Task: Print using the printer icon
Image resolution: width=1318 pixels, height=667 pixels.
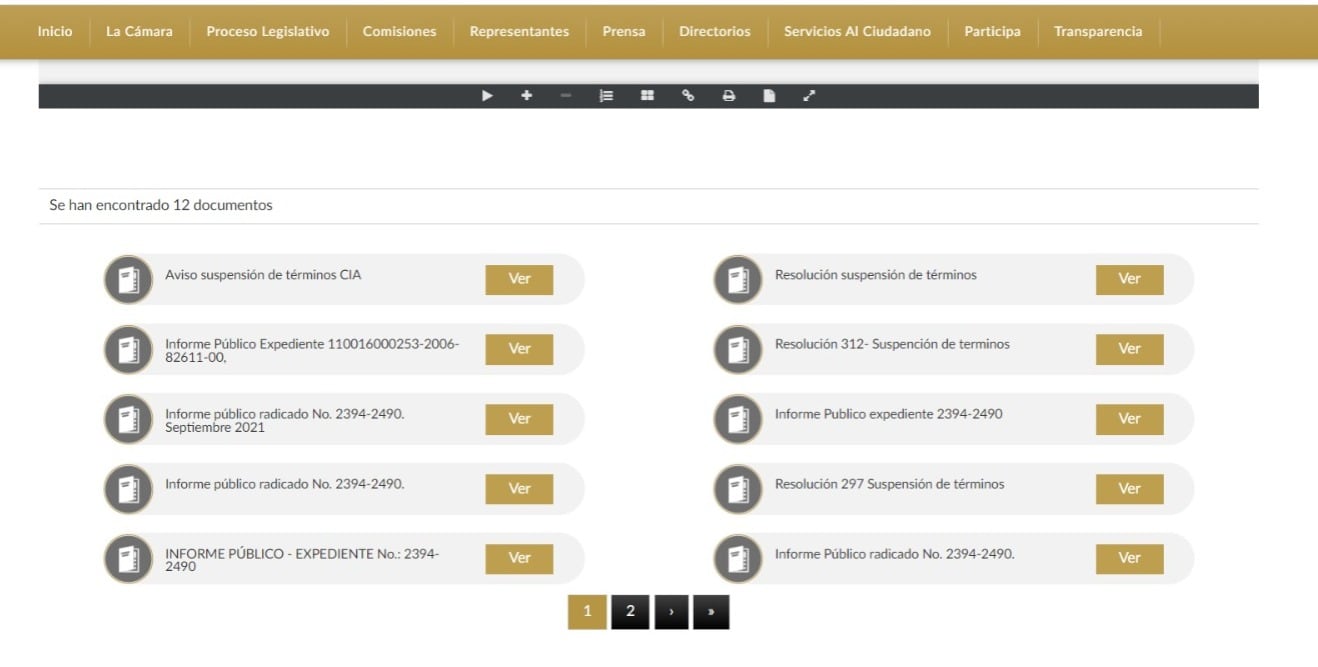Action: pos(728,95)
